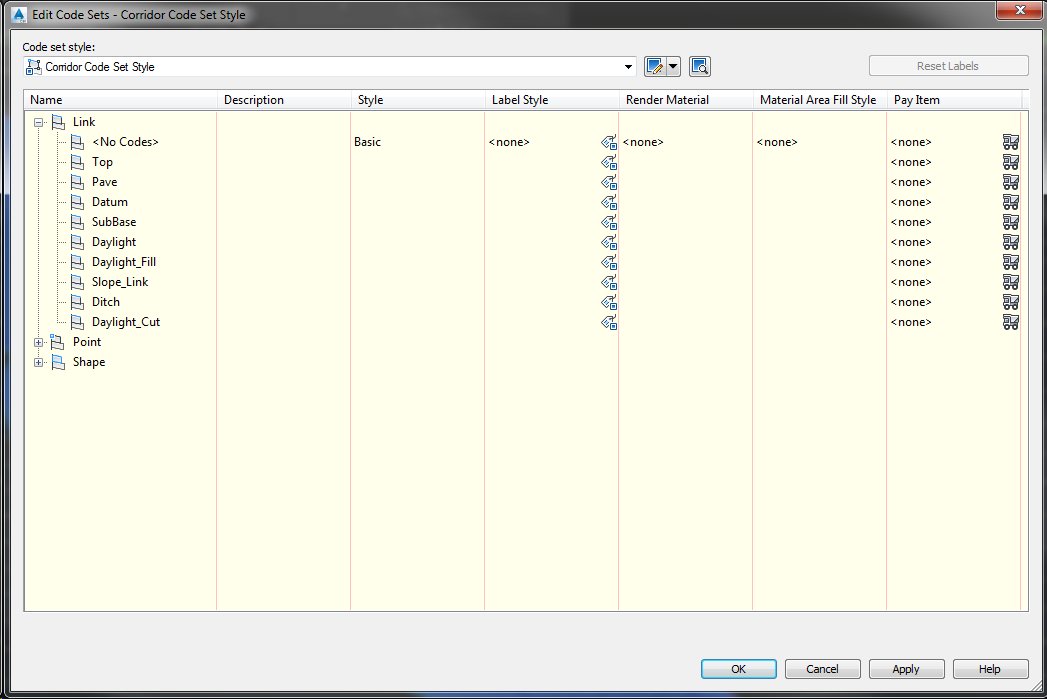Click the Name column header
Image resolution: width=1047 pixels, height=699 pixels.
[x=120, y=99]
